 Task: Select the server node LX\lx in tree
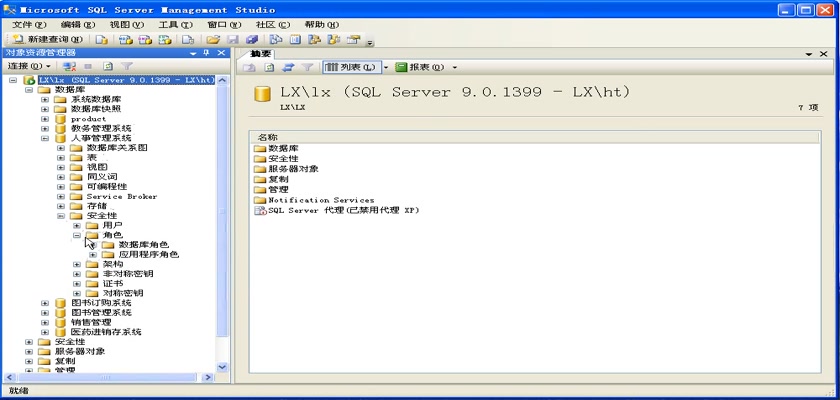coord(126,80)
